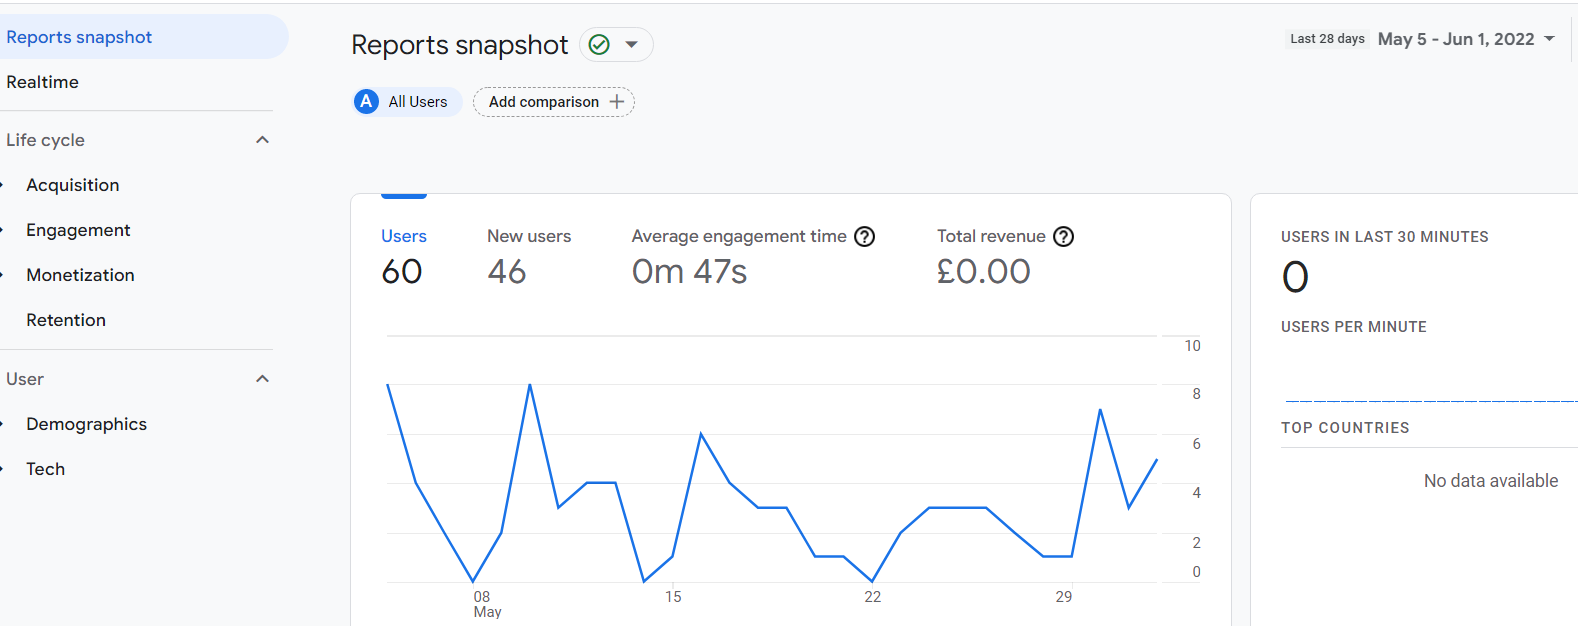Click the plus icon in Add comparison
Image resolution: width=1578 pixels, height=626 pixels.
(617, 102)
